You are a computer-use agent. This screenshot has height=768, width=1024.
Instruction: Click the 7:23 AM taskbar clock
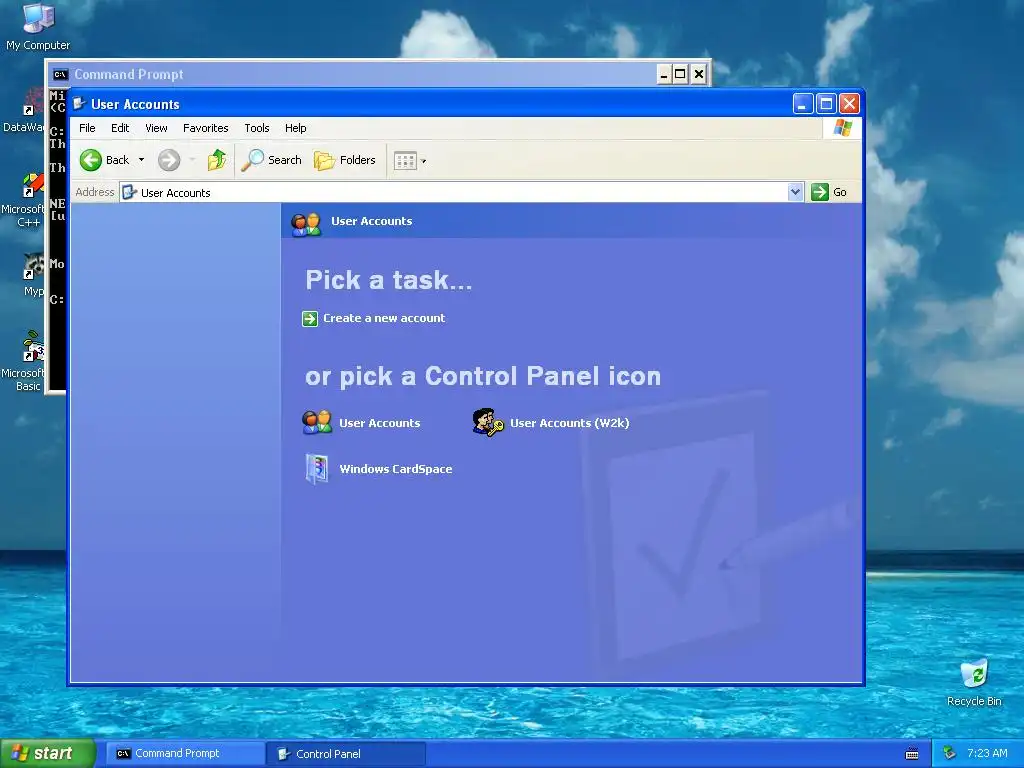[987, 754]
